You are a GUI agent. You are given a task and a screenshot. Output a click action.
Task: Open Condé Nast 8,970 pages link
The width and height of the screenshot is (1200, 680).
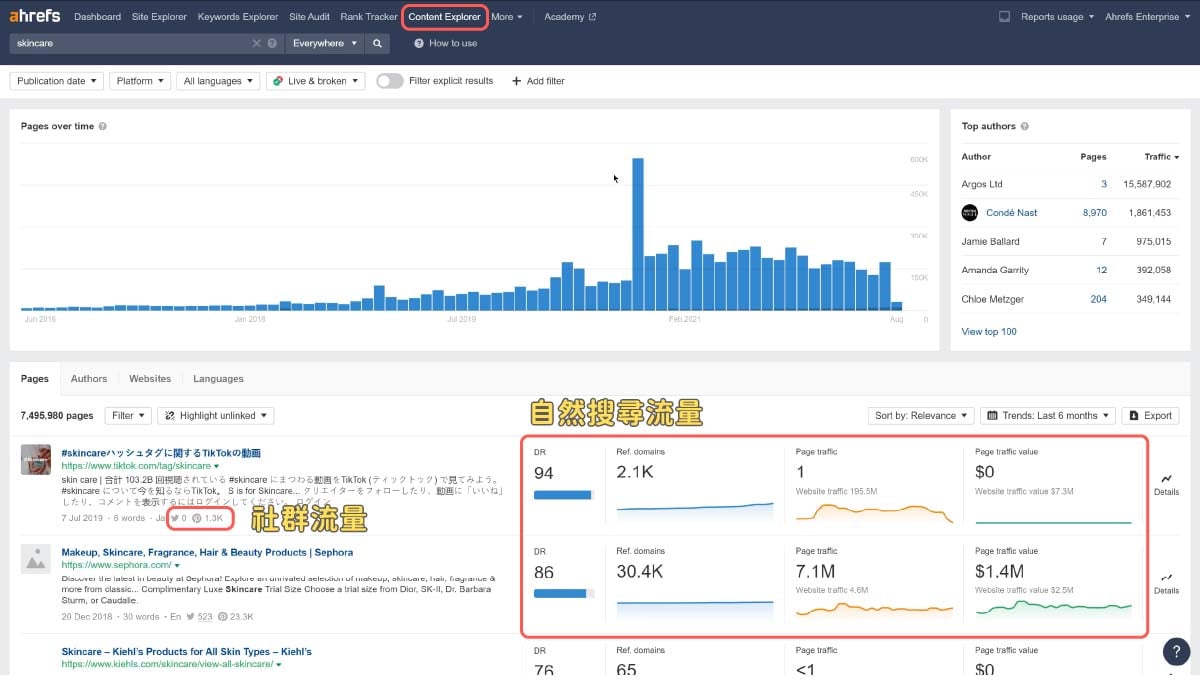pos(1094,212)
